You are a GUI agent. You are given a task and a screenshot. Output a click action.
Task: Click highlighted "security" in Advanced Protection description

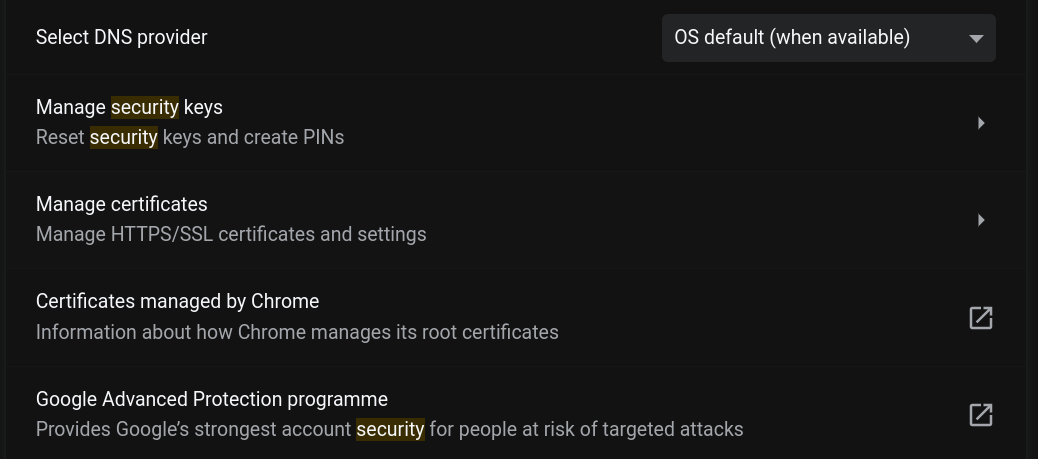click(x=391, y=429)
